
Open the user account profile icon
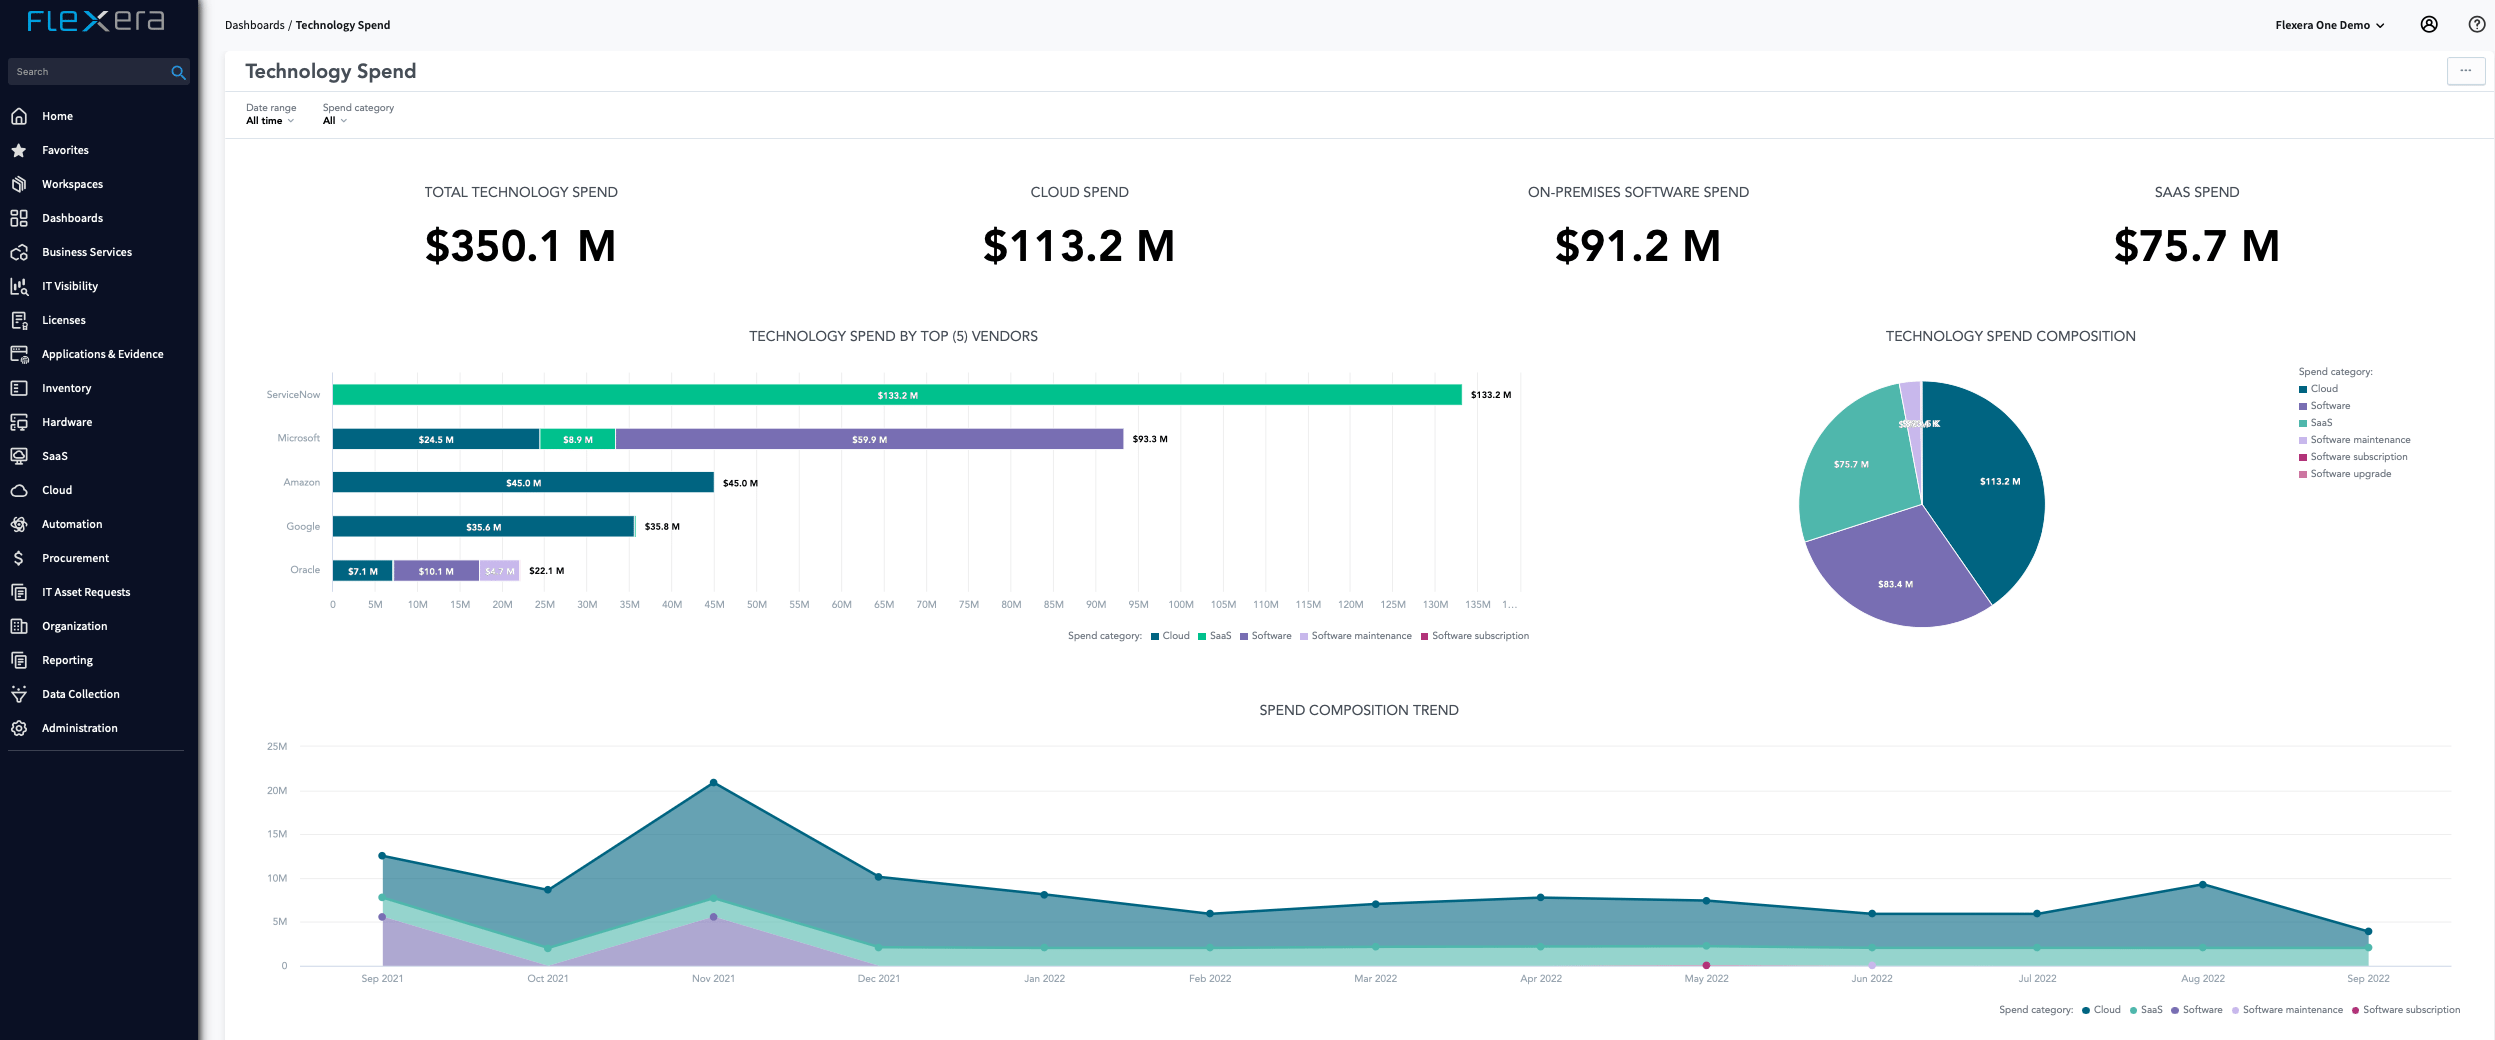[x=2428, y=25]
